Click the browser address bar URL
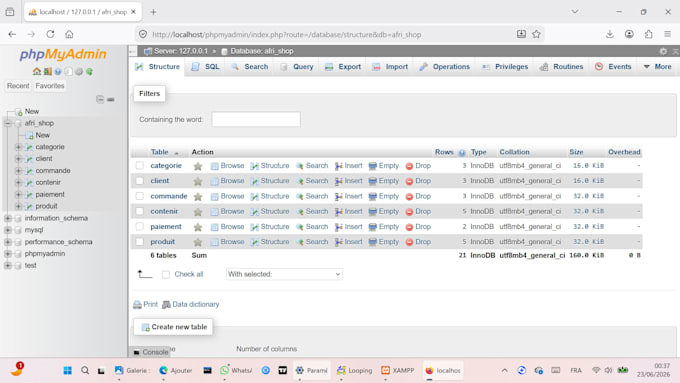Viewport: 680px width, 383px height. 287,34
